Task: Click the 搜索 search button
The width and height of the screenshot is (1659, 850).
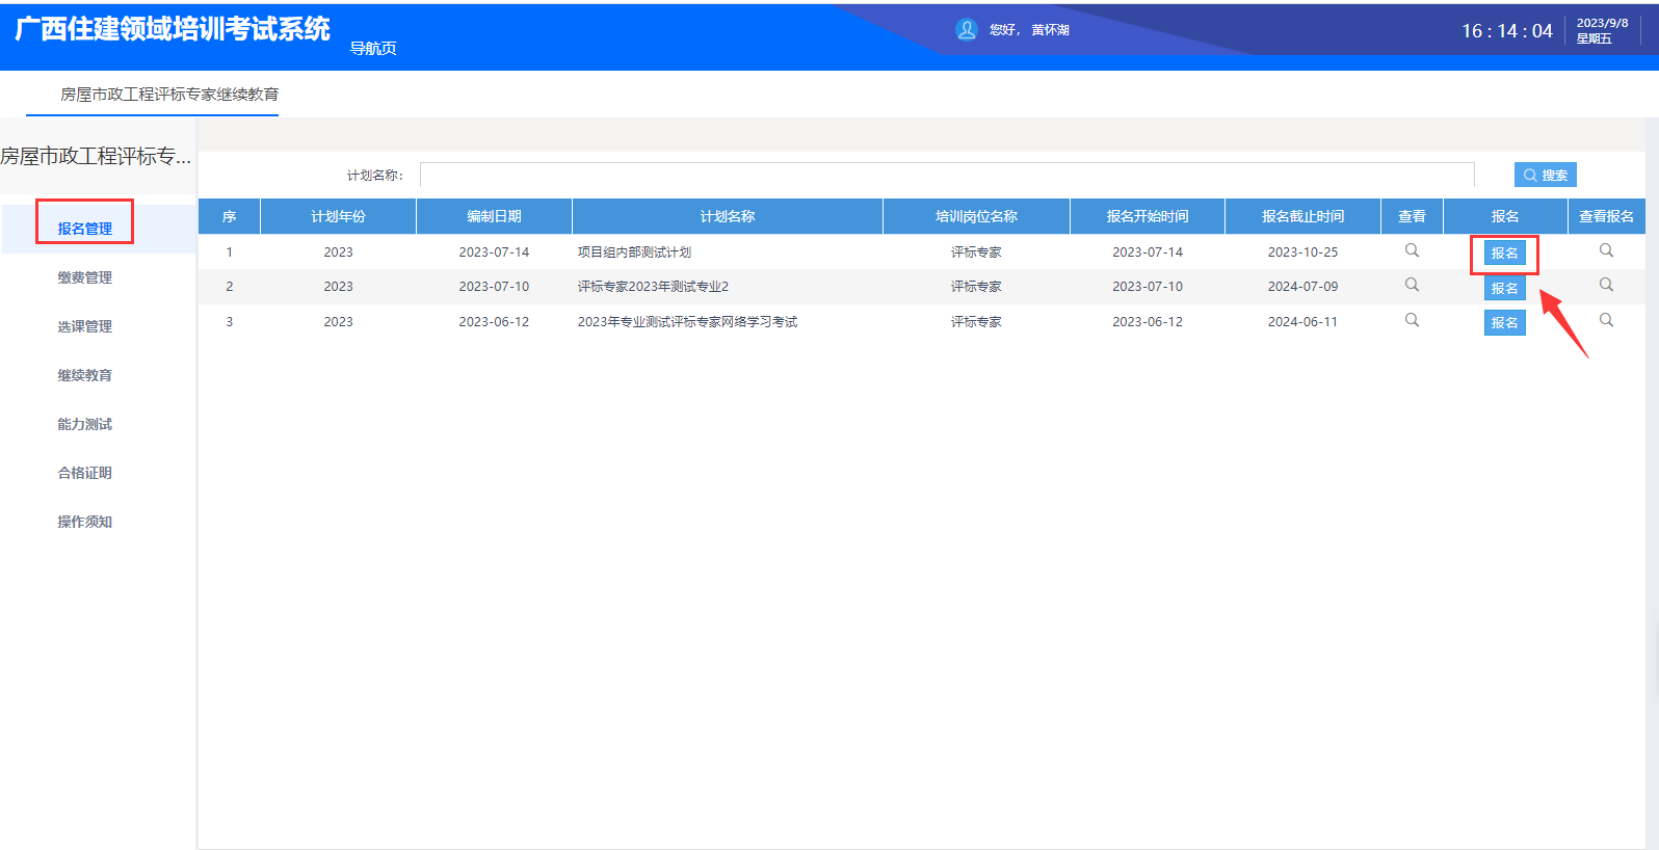Action: point(1544,175)
